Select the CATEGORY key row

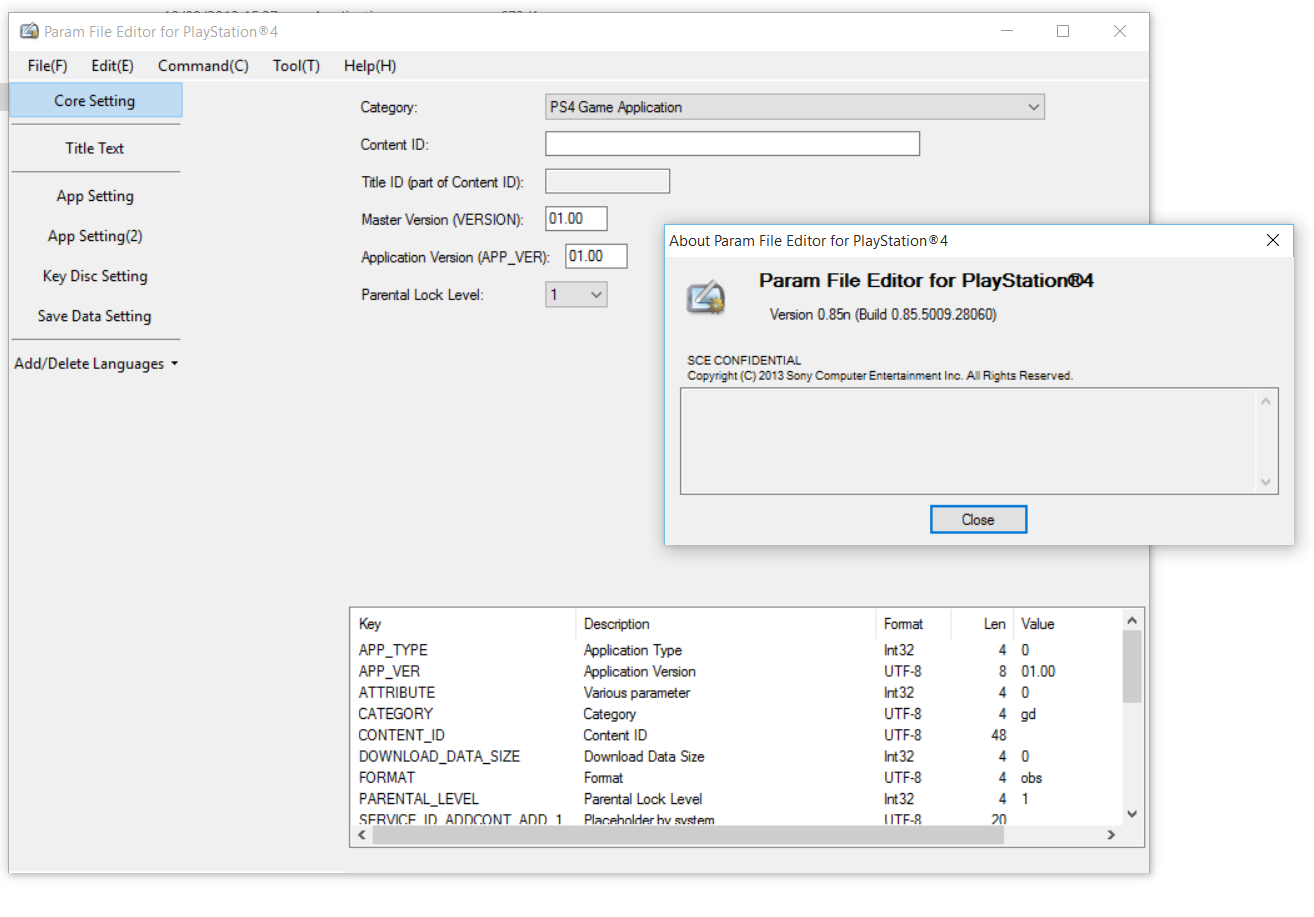point(736,714)
